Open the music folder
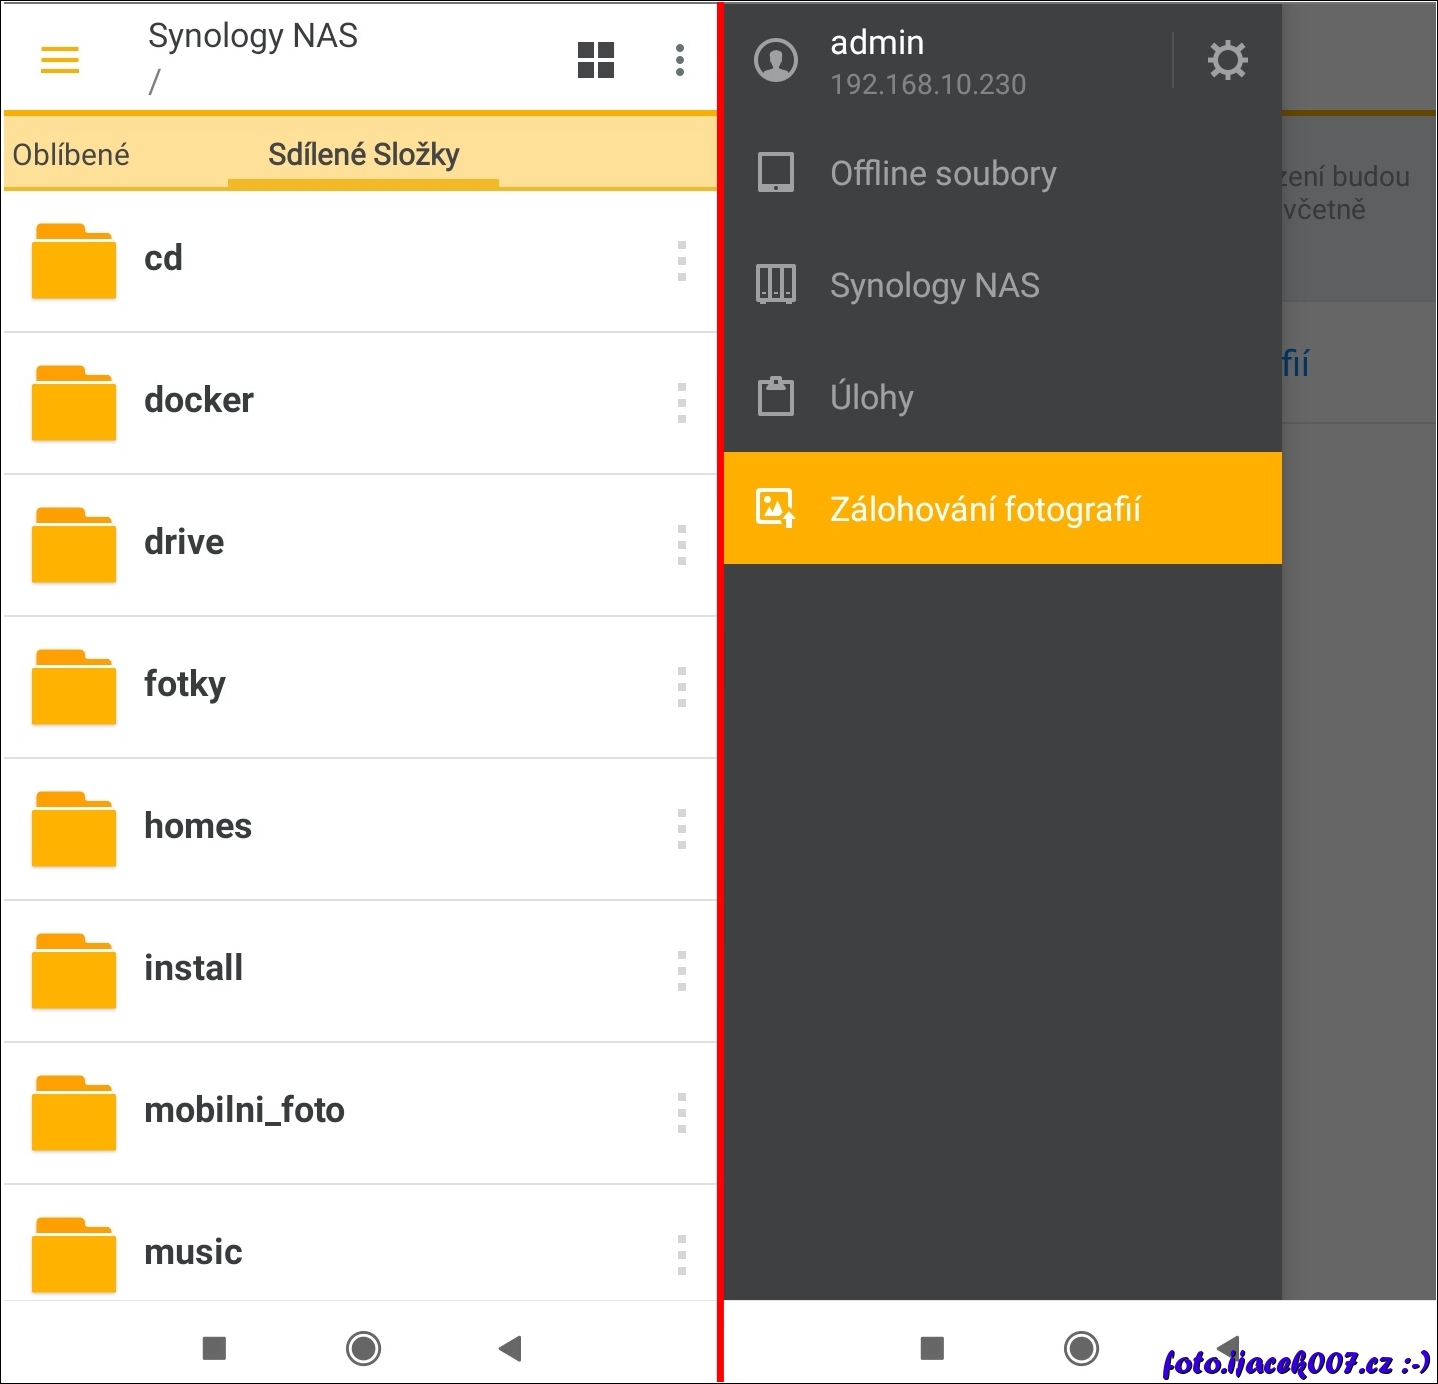 [x=193, y=1252]
